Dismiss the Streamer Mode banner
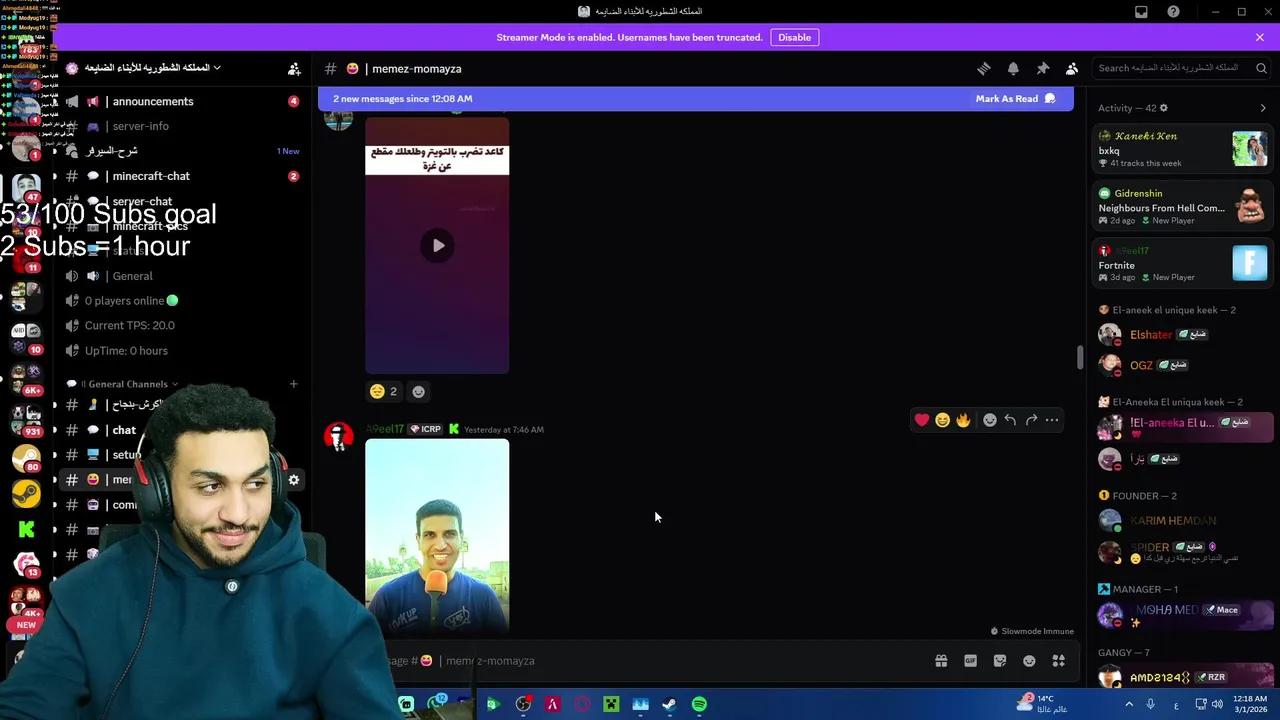The height and width of the screenshot is (720, 1280). click(1260, 37)
